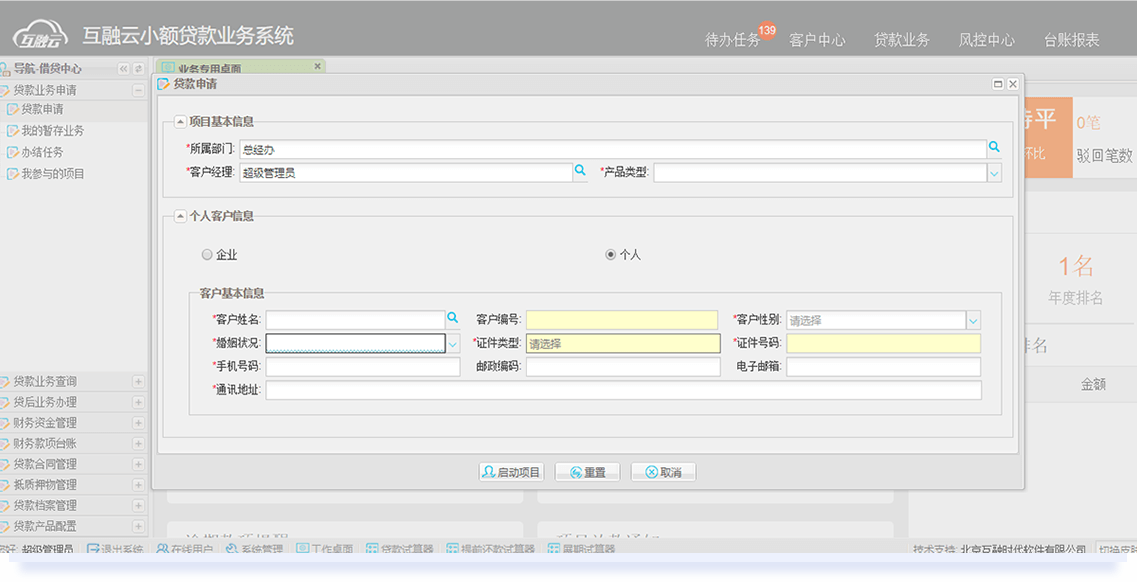Open the 客户性别 dropdown arrow
Viewport: 1137px width, 582px height.
973,320
